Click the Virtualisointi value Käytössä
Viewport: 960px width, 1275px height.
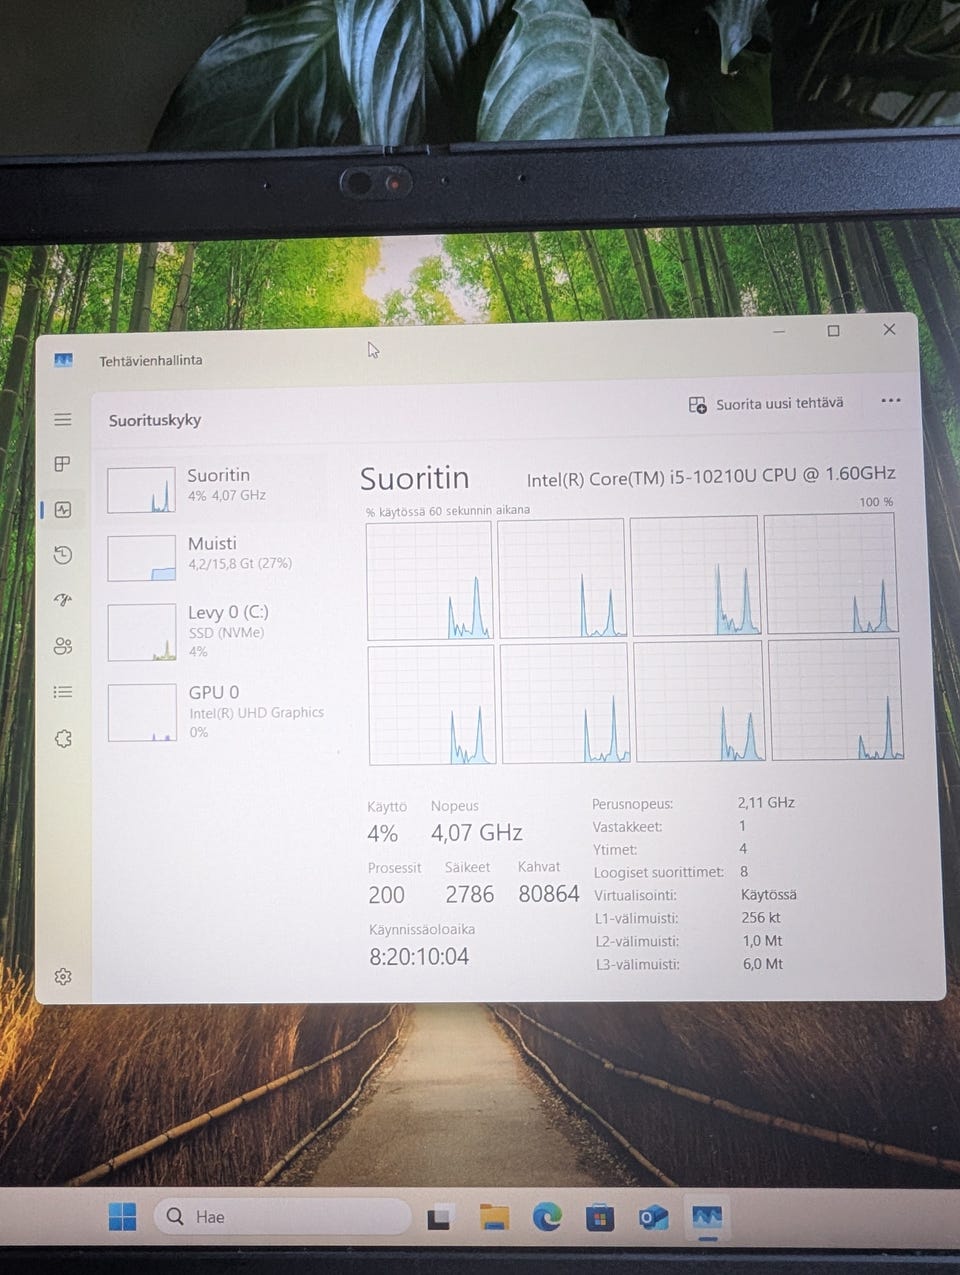(x=768, y=895)
